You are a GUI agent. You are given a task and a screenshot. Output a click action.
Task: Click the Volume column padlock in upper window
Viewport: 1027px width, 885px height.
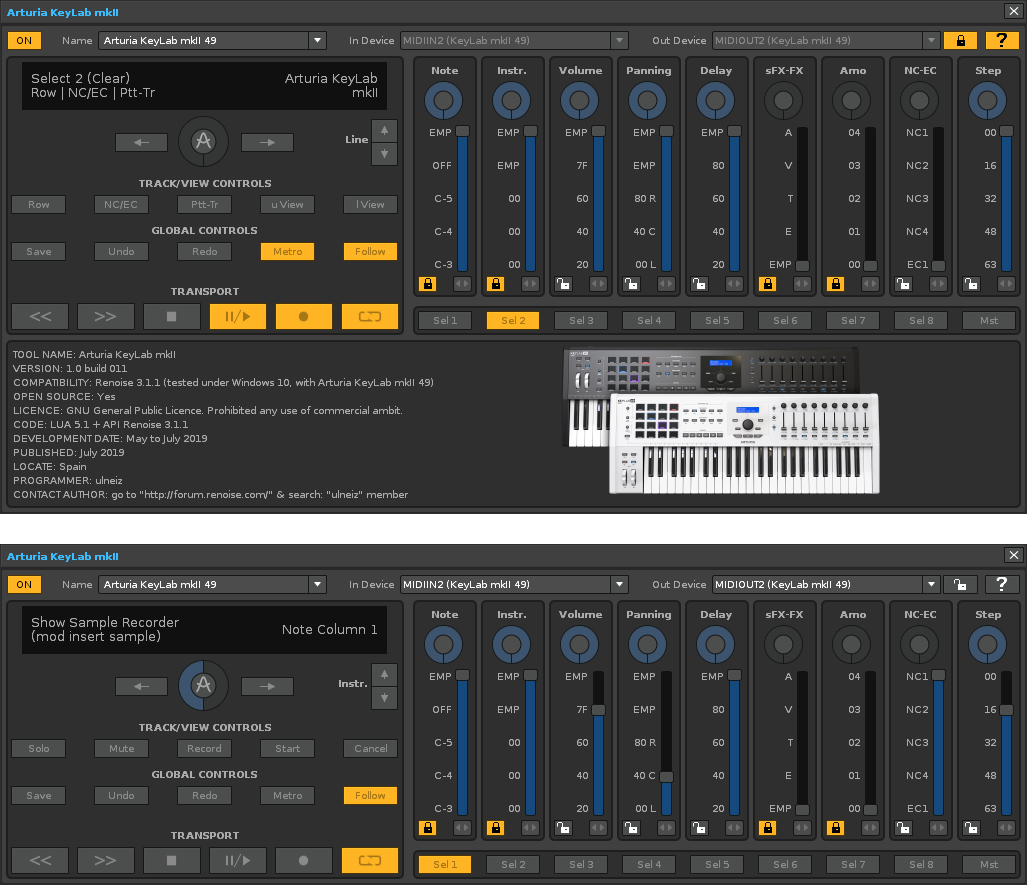pos(563,284)
